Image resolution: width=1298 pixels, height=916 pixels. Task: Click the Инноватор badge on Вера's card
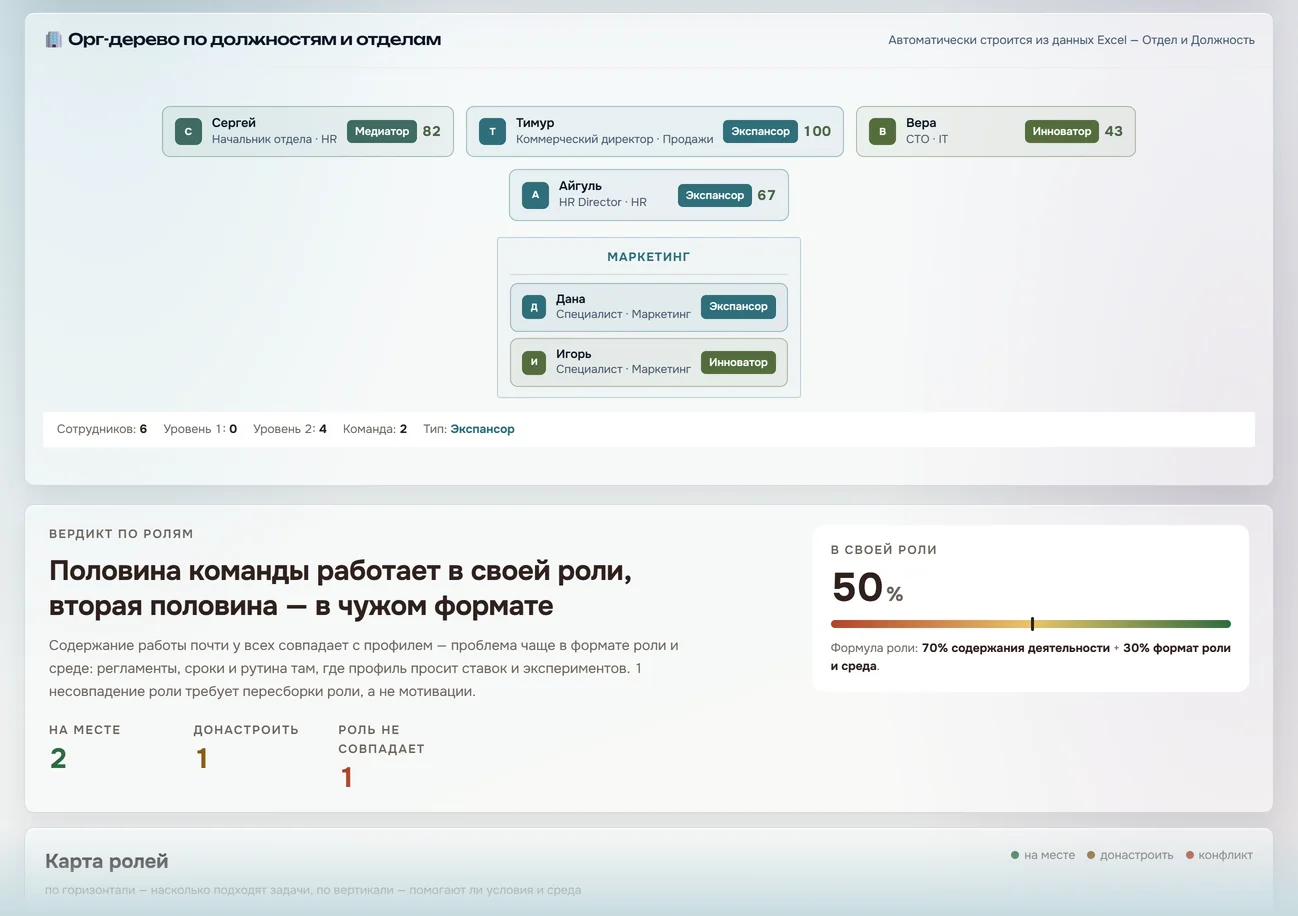(1062, 131)
